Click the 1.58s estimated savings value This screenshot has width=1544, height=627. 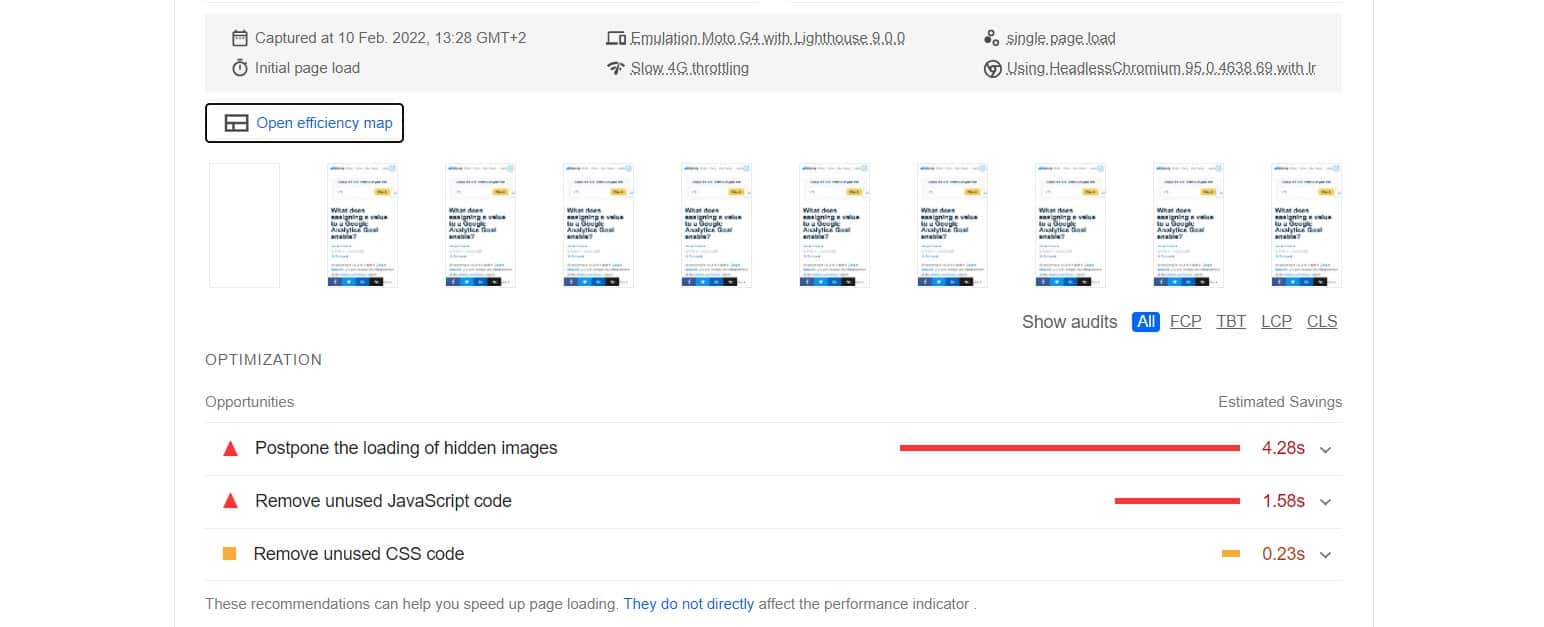pyautogui.click(x=1283, y=501)
